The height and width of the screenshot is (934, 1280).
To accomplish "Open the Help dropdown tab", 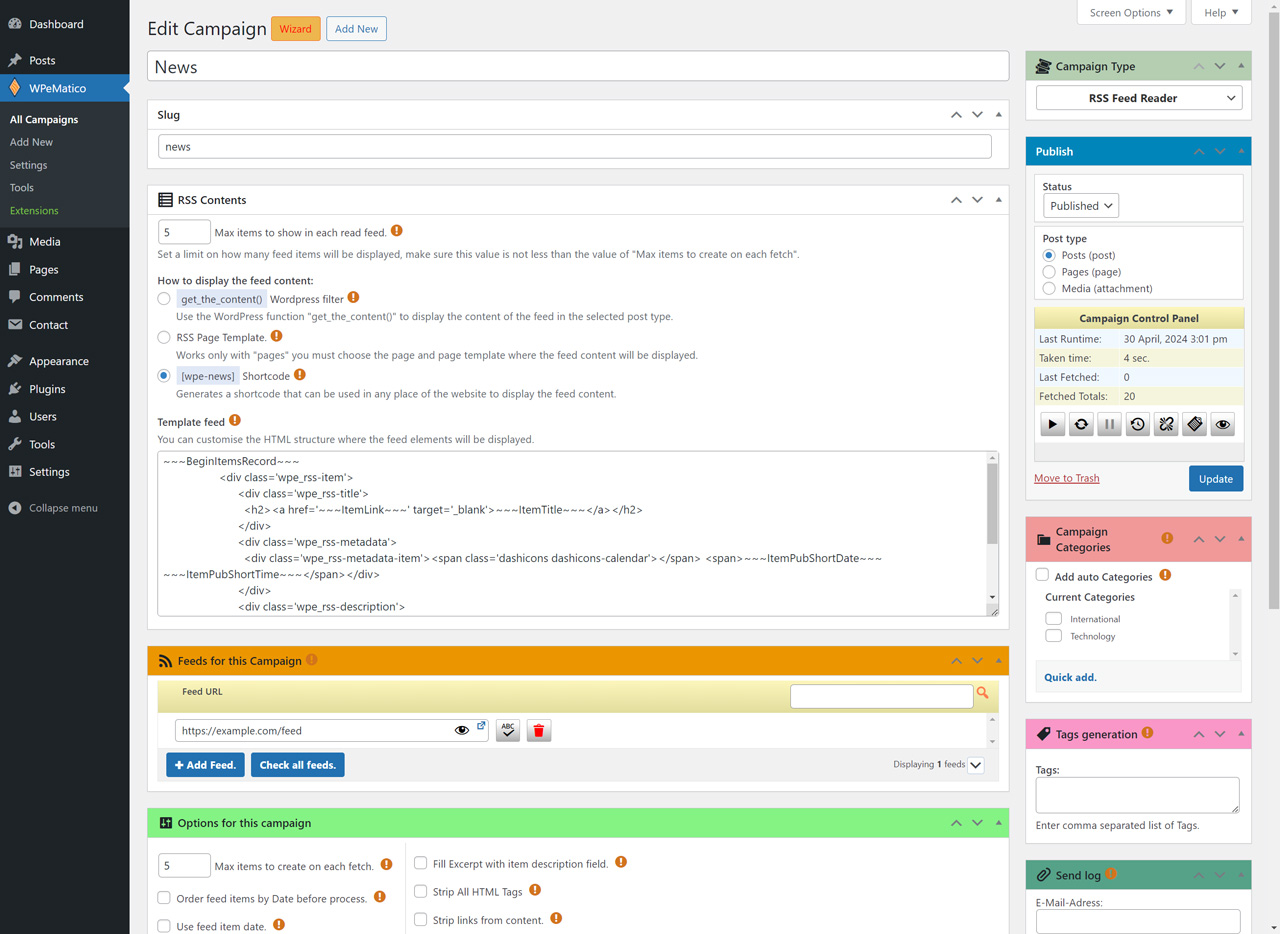I will click(x=1221, y=12).
